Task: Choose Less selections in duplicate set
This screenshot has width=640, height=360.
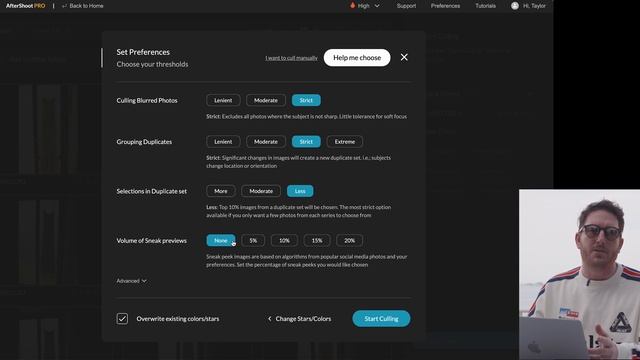Action: click(300, 191)
